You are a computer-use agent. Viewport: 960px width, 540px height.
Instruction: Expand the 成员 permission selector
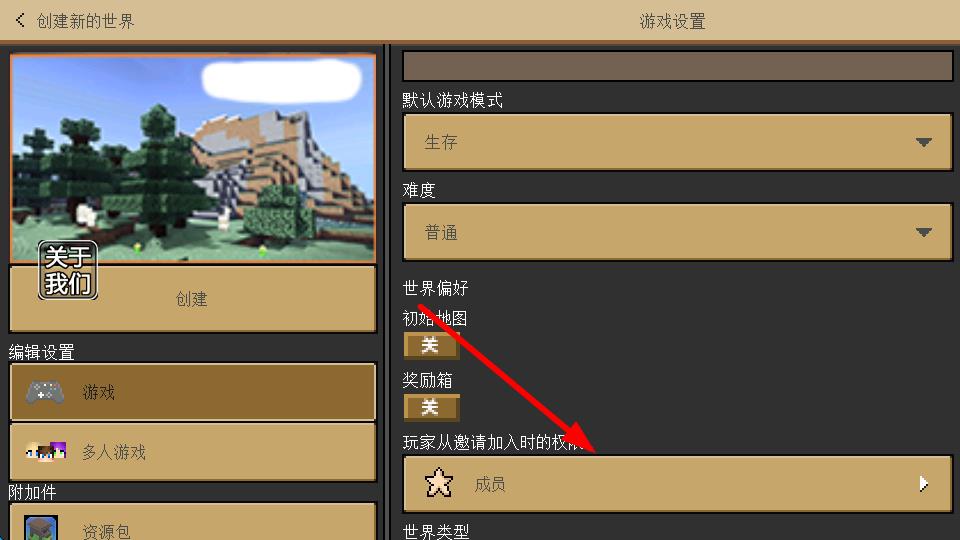(x=677, y=484)
